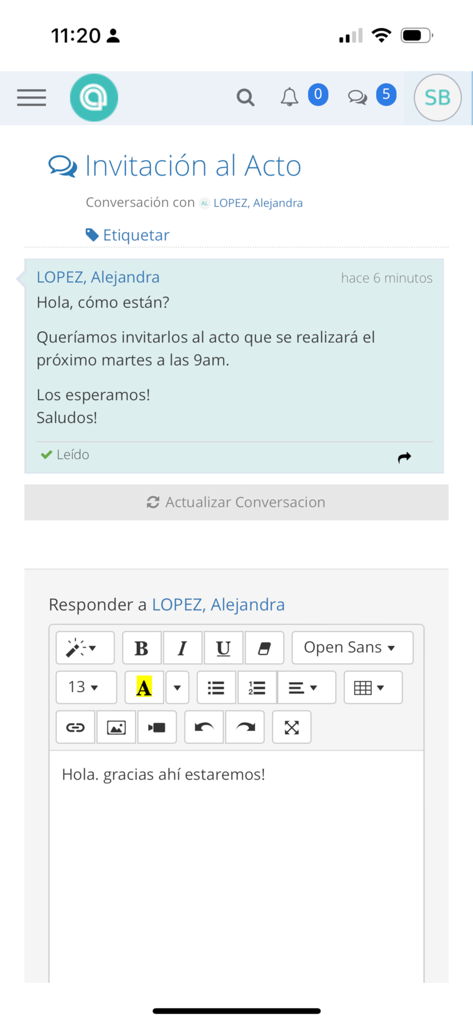Open the table insert dropdown

click(373, 687)
